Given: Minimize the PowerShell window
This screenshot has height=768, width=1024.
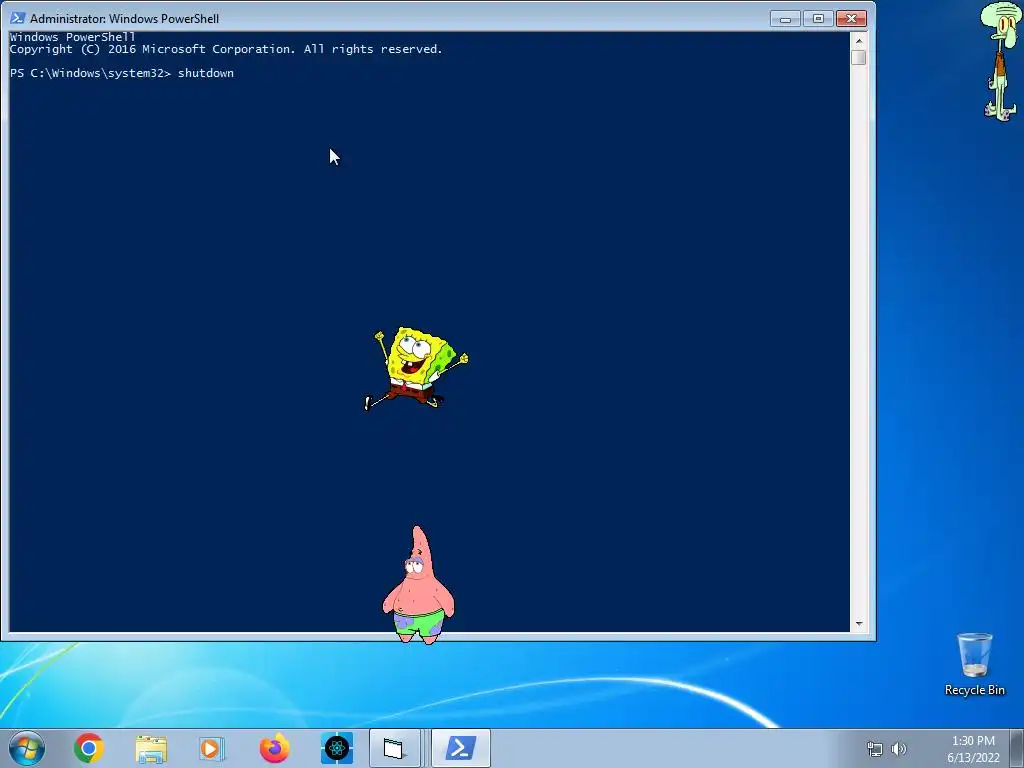Looking at the screenshot, I should pyautogui.click(x=786, y=19).
